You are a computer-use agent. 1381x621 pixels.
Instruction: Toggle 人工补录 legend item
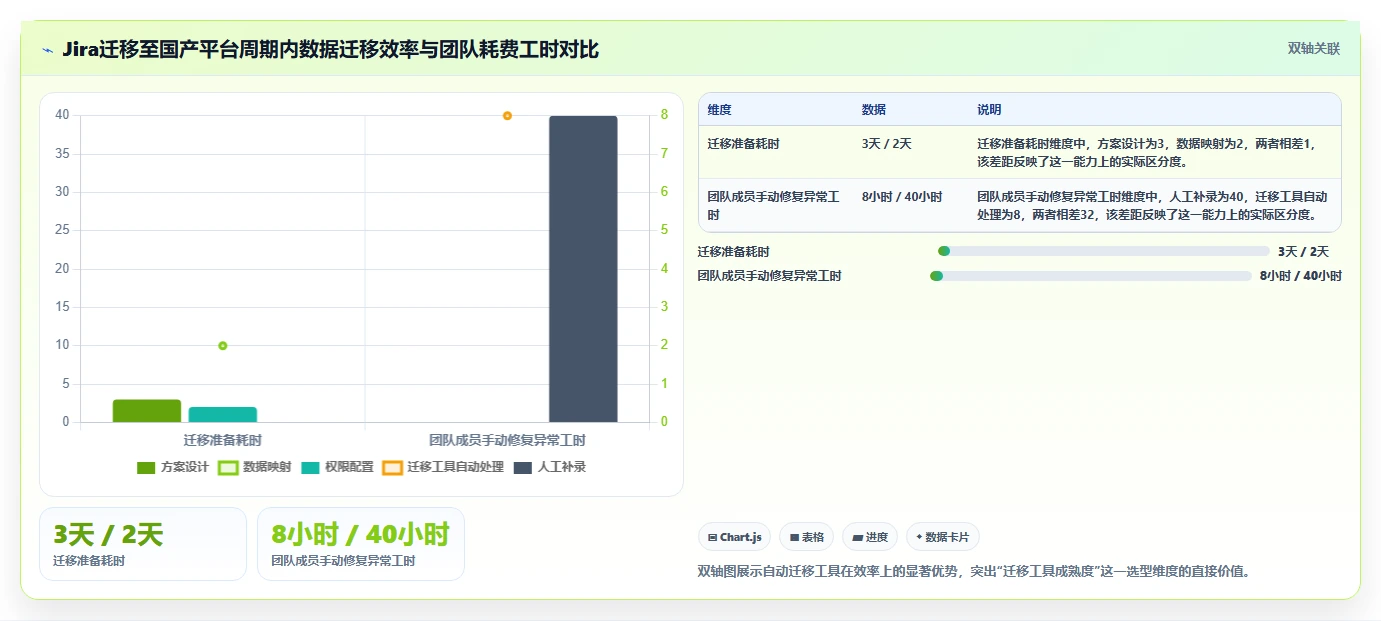point(549,467)
